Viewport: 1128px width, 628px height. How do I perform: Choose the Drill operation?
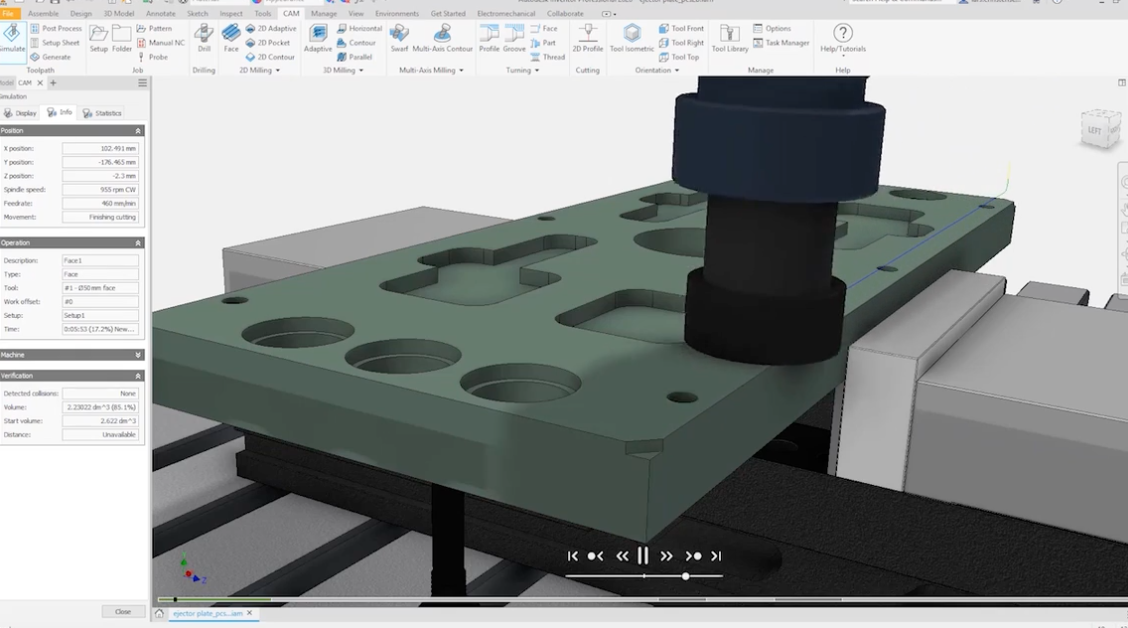click(204, 38)
